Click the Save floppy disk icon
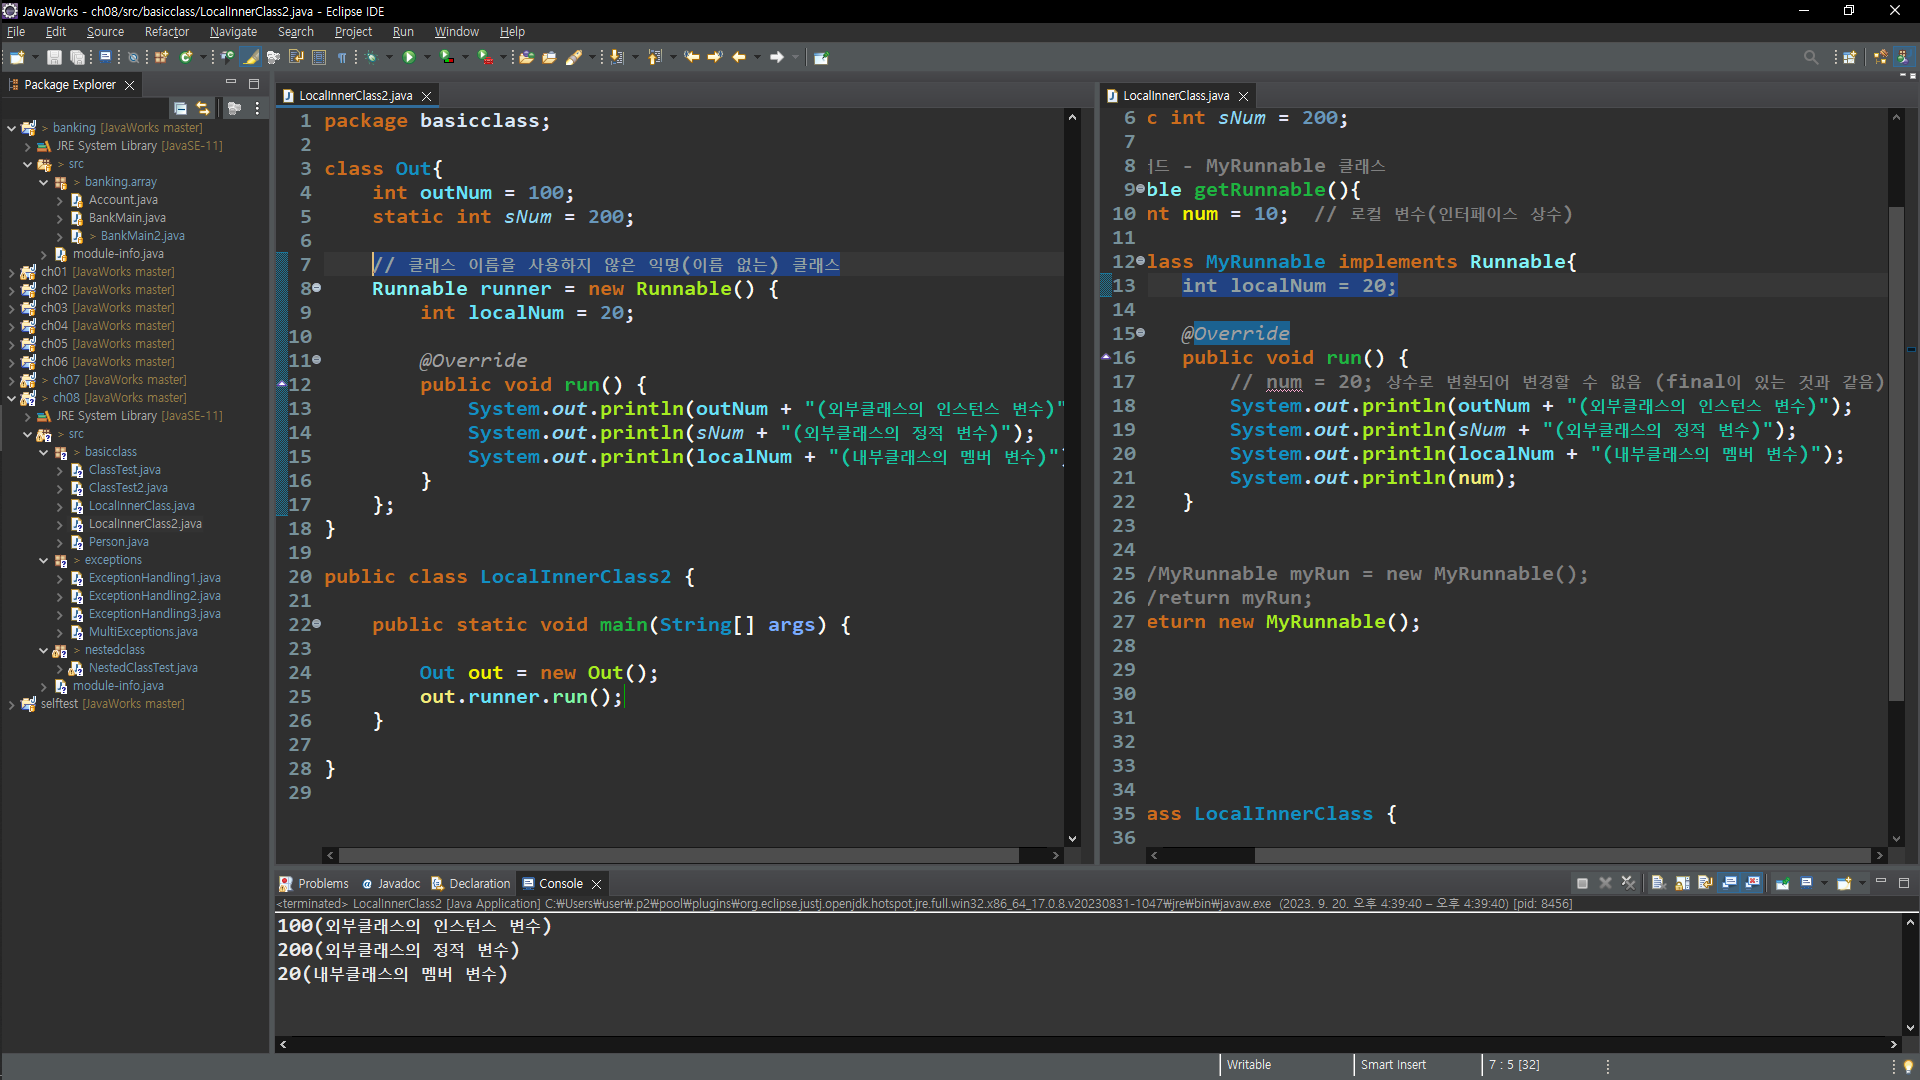Screen dimensions: 1920x1080 (54, 57)
